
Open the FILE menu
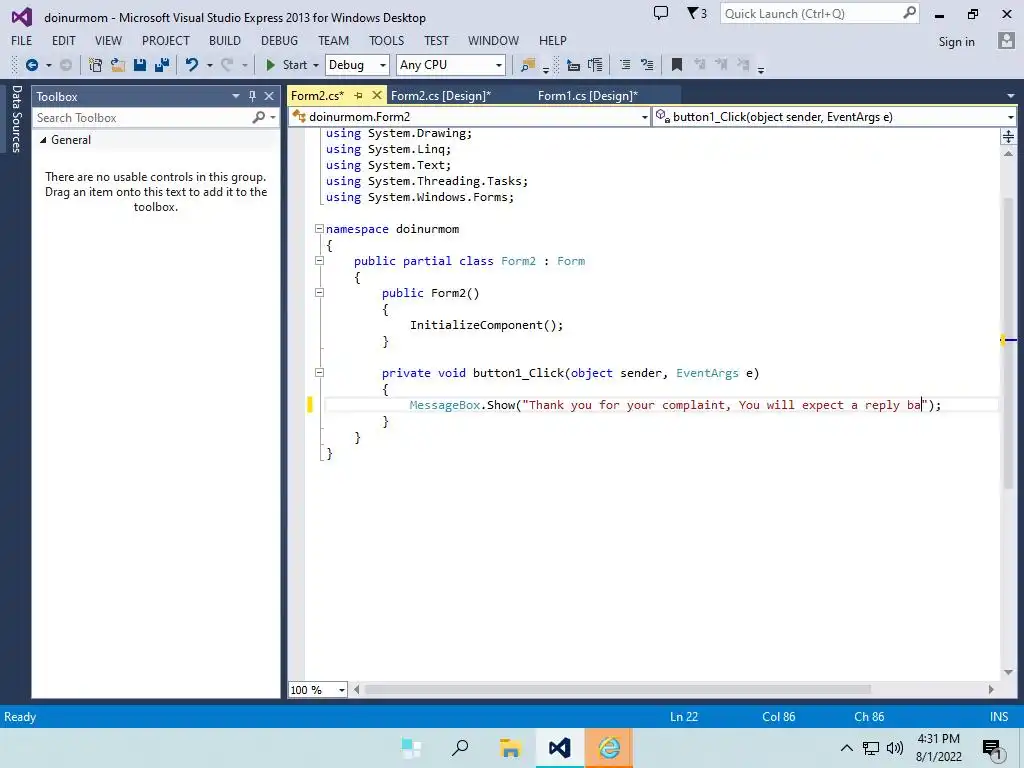tap(22, 40)
